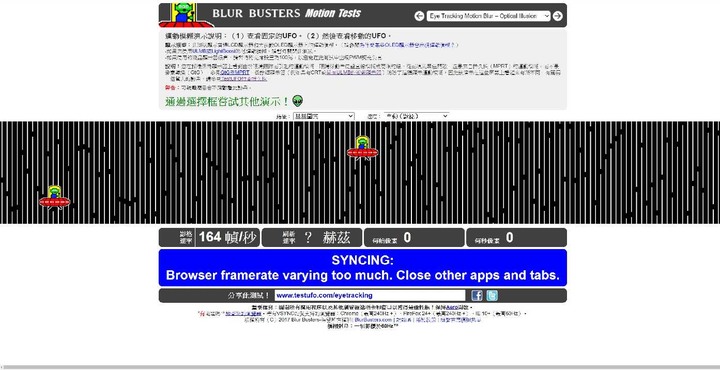
Task: Open the GtG and MPRT link
Action: [235, 73]
